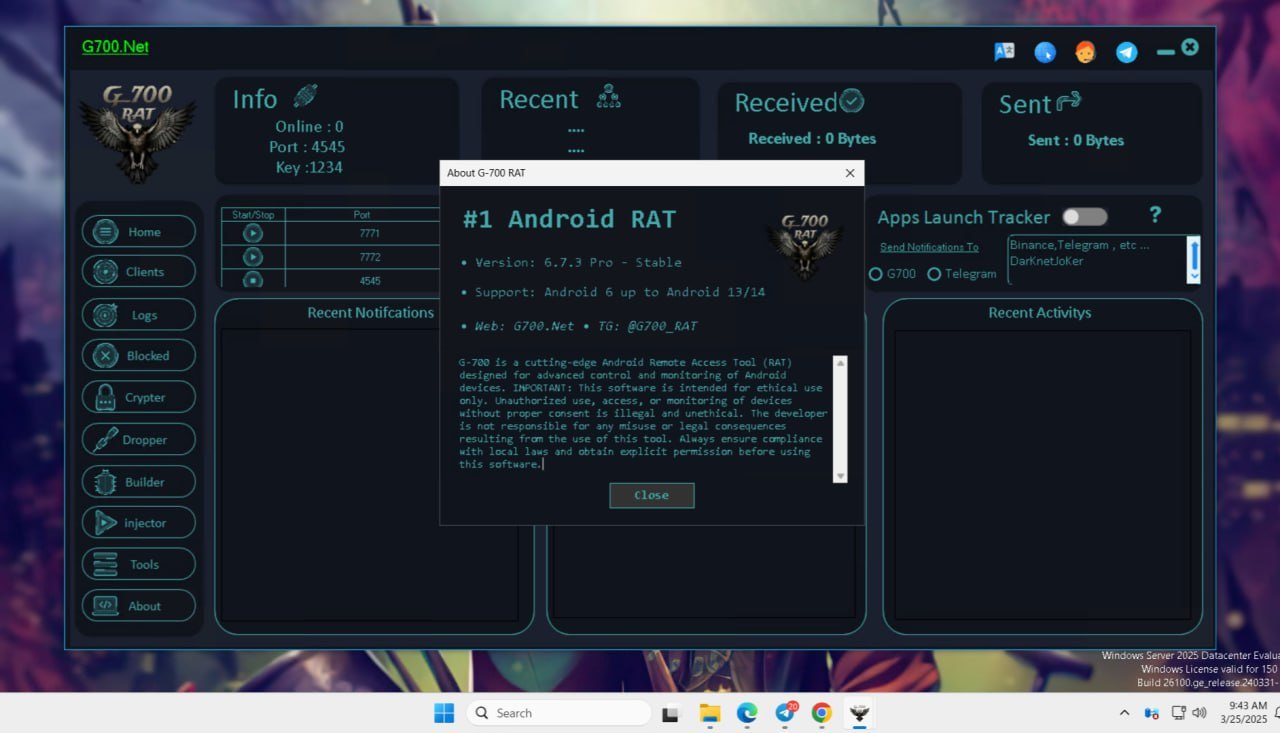The width and height of the screenshot is (1280, 733).
Task: Open the Dropper section
Action: tap(139, 439)
